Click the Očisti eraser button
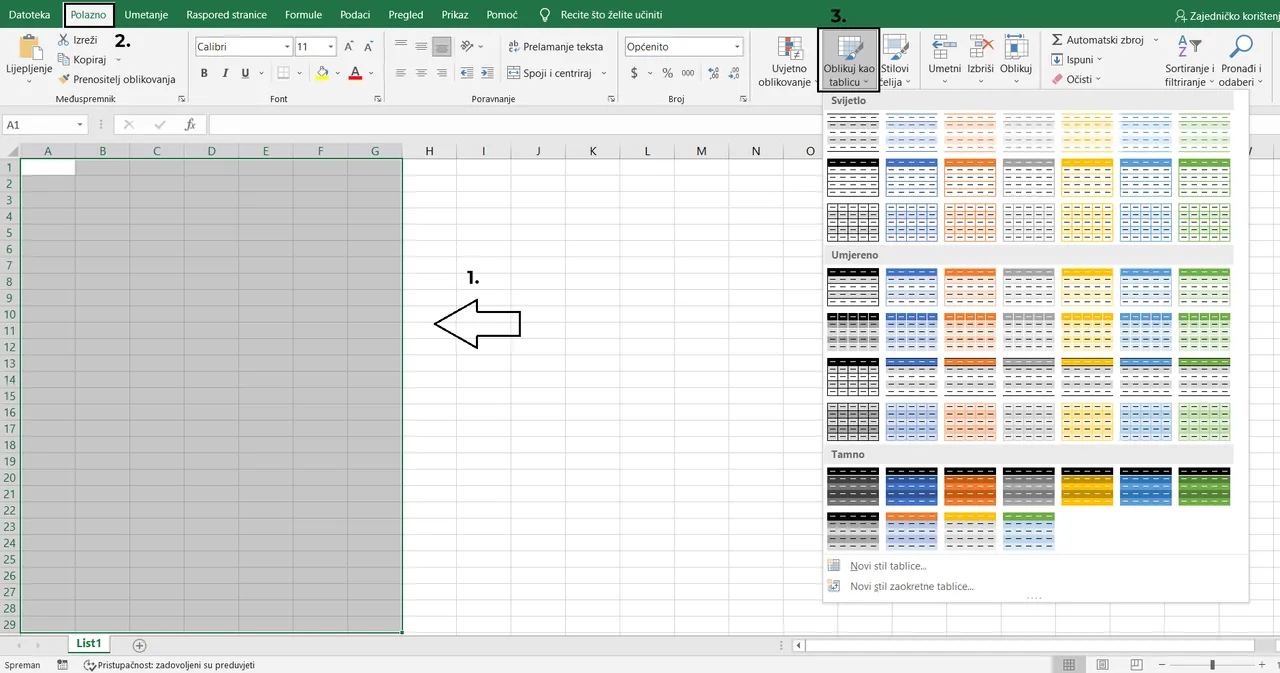The width and height of the screenshot is (1280, 673). (1076, 79)
